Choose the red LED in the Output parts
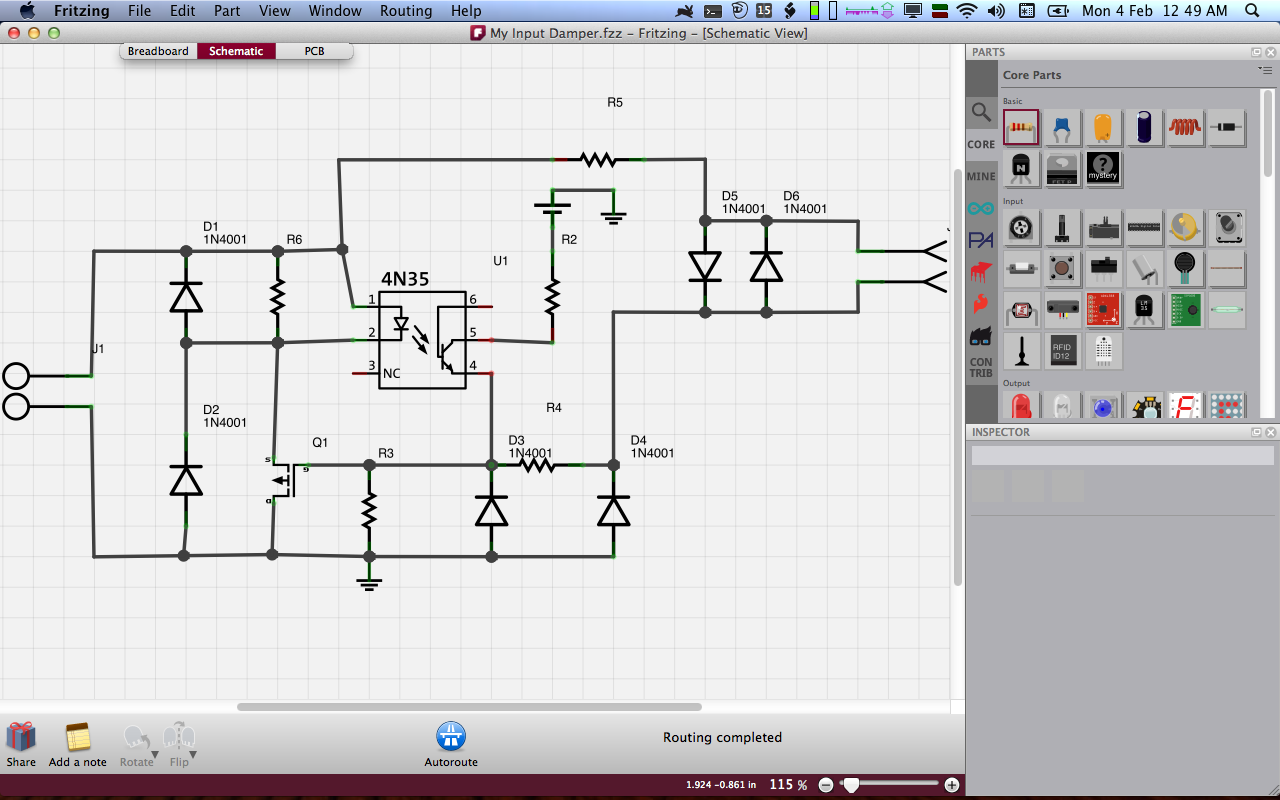This screenshot has width=1280, height=800. pos(1021,407)
